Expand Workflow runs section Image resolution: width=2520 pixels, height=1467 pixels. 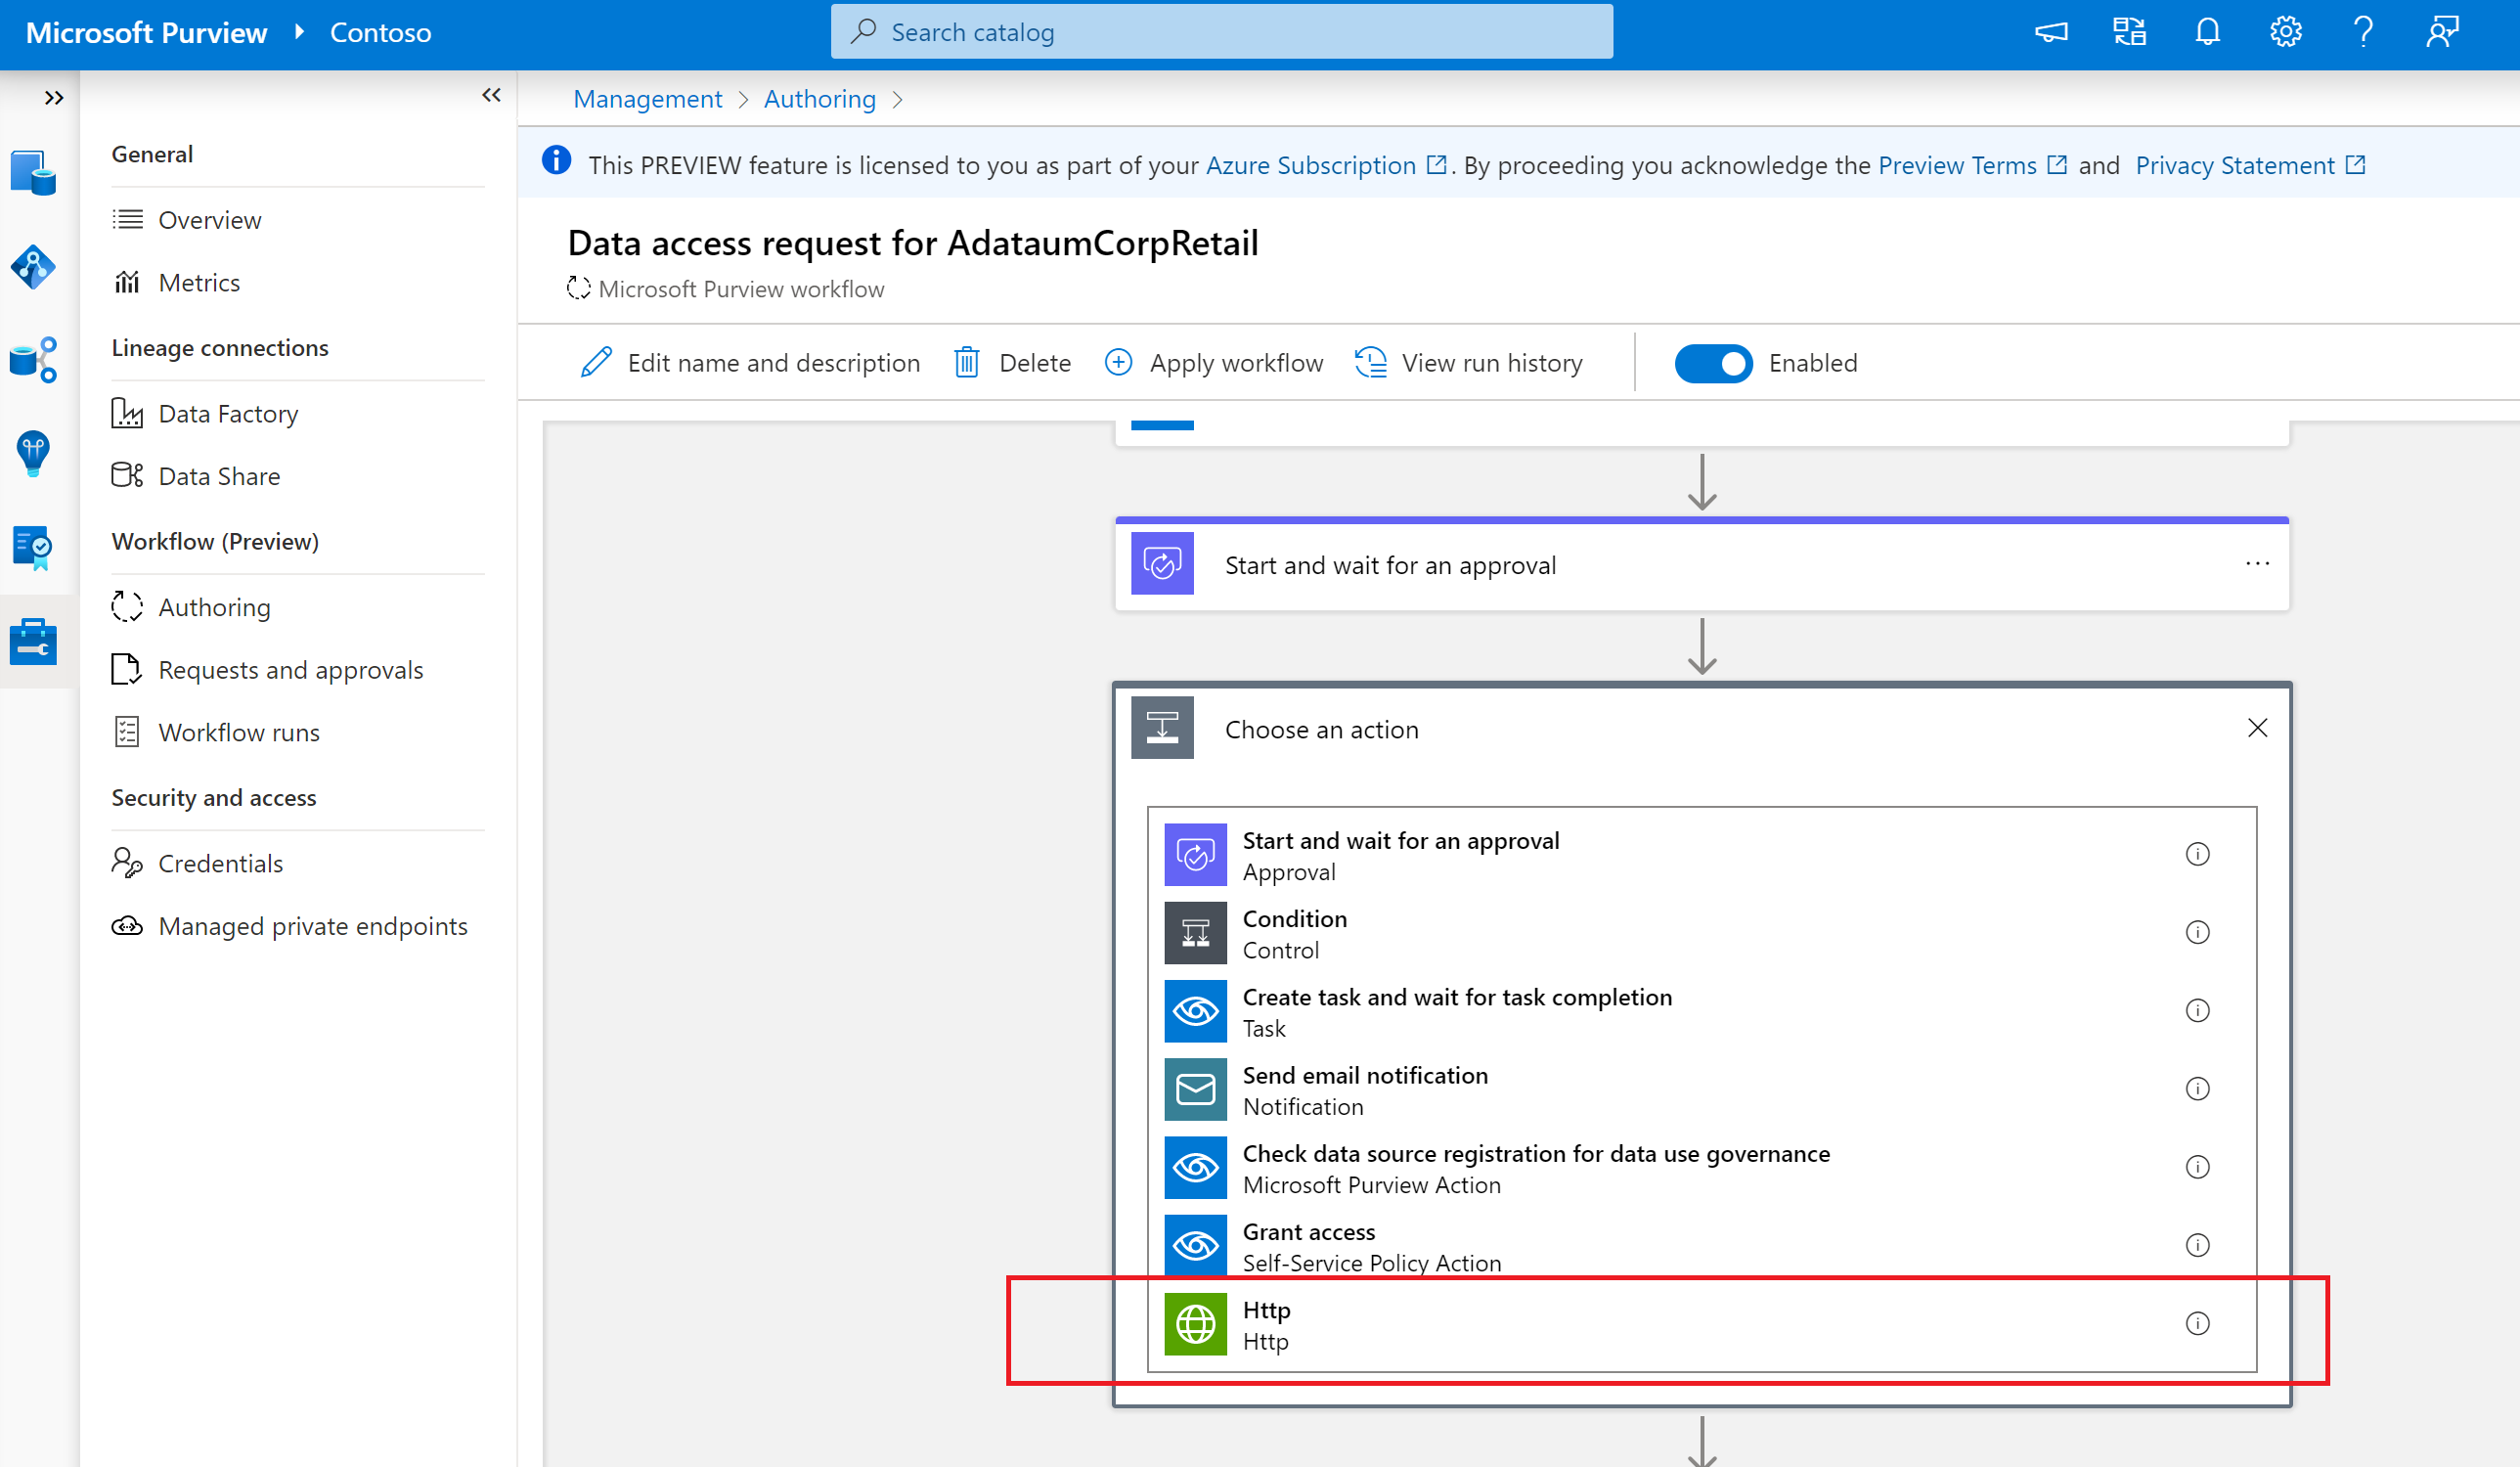click(x=238, y=732)
